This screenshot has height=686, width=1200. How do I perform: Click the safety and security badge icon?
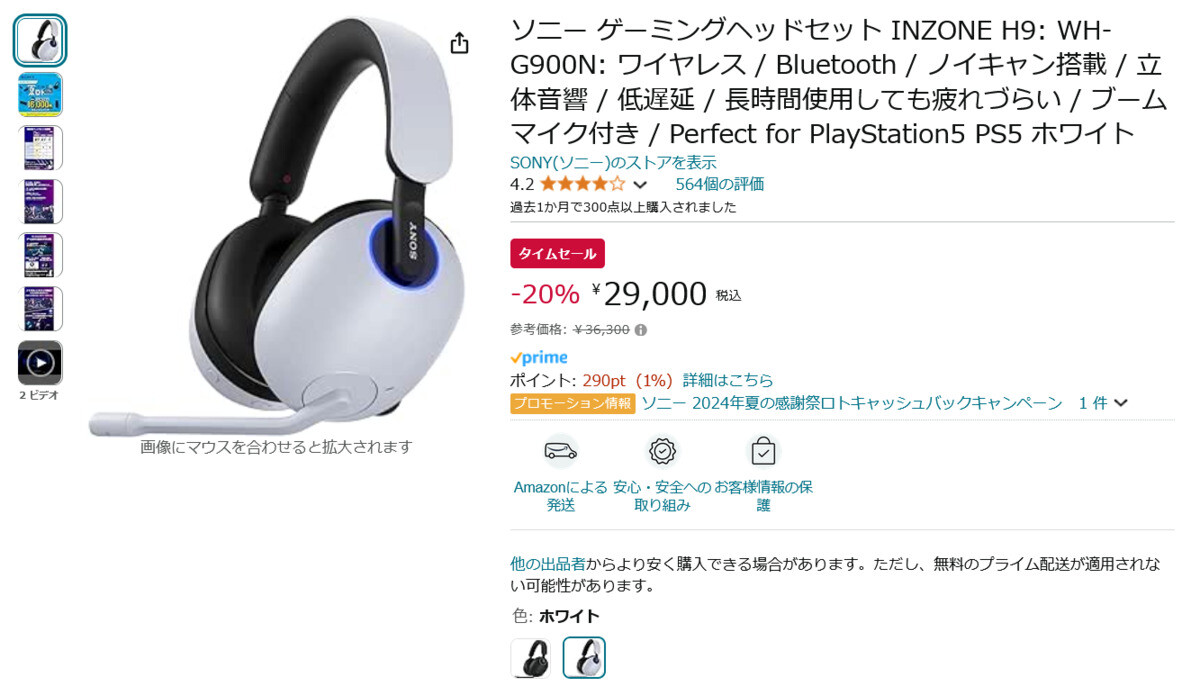pos(662,451)
